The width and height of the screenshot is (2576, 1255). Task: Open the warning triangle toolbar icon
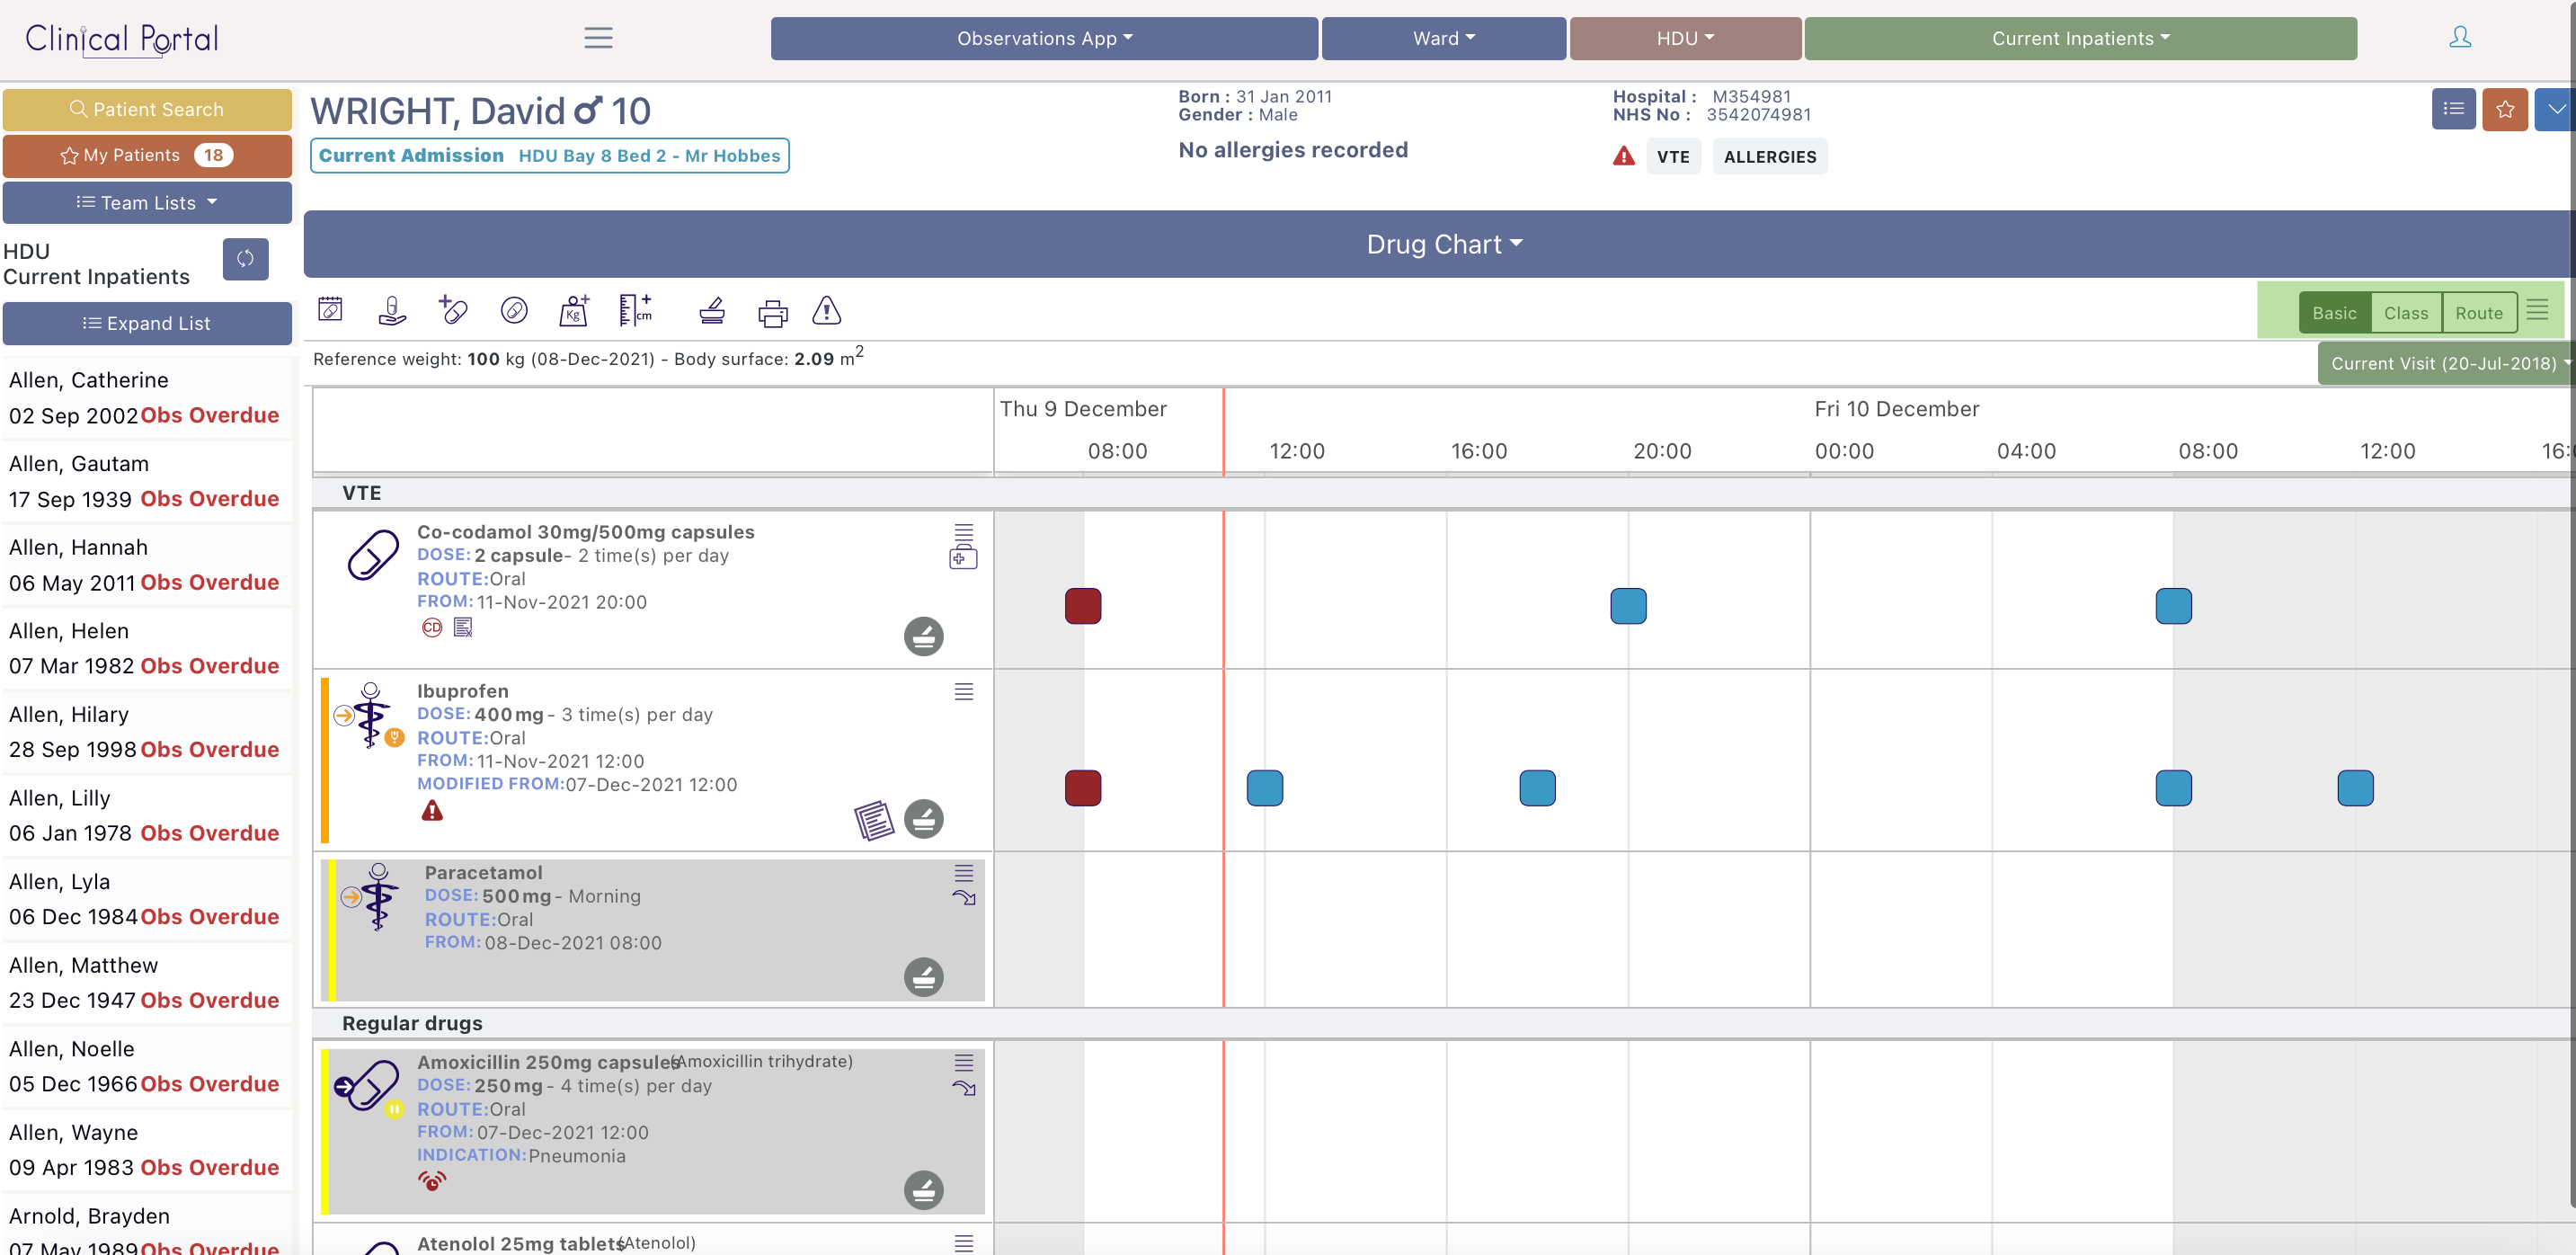coord(826,311)
